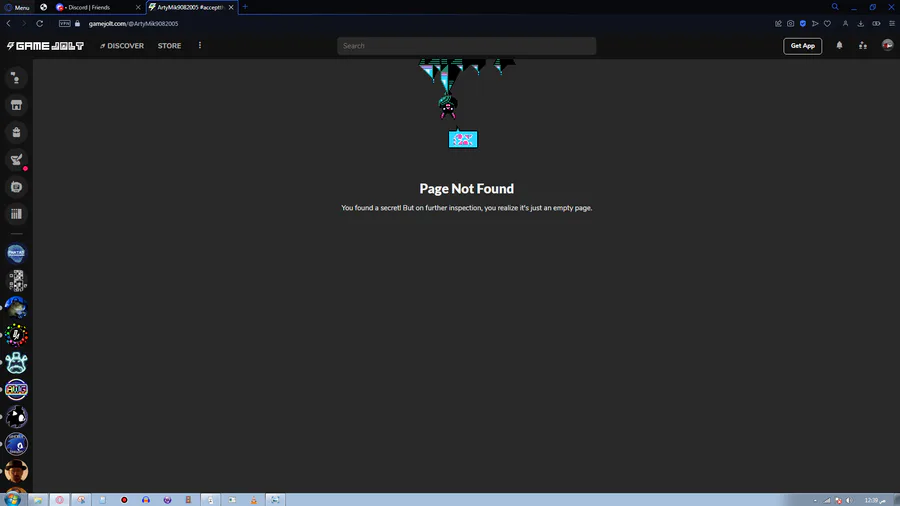Open the black hedgehog silhouette community avatar
Image resolution: width=900 pixels, height=506 pixels.
pos(16,417)
